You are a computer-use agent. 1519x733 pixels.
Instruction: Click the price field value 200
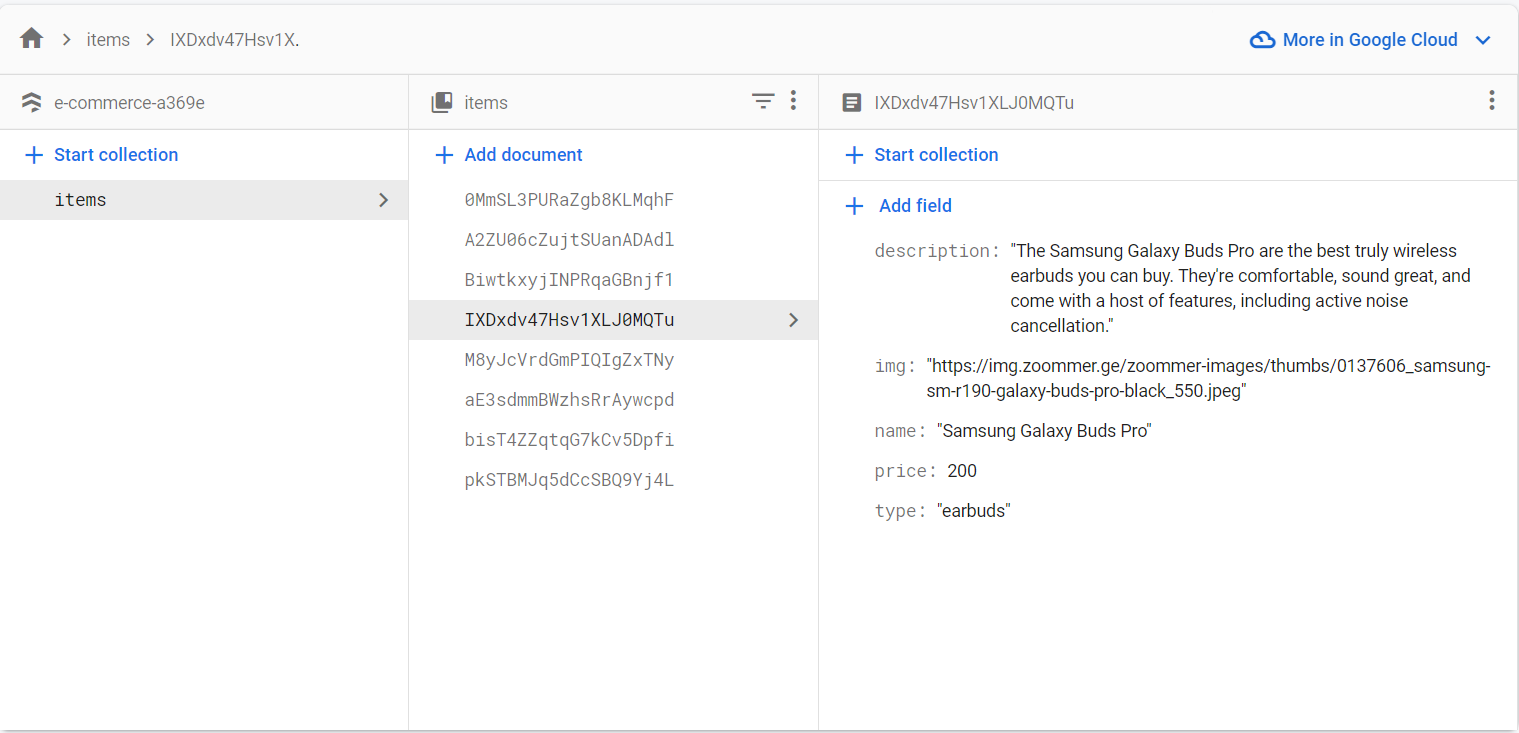[962, 471]
